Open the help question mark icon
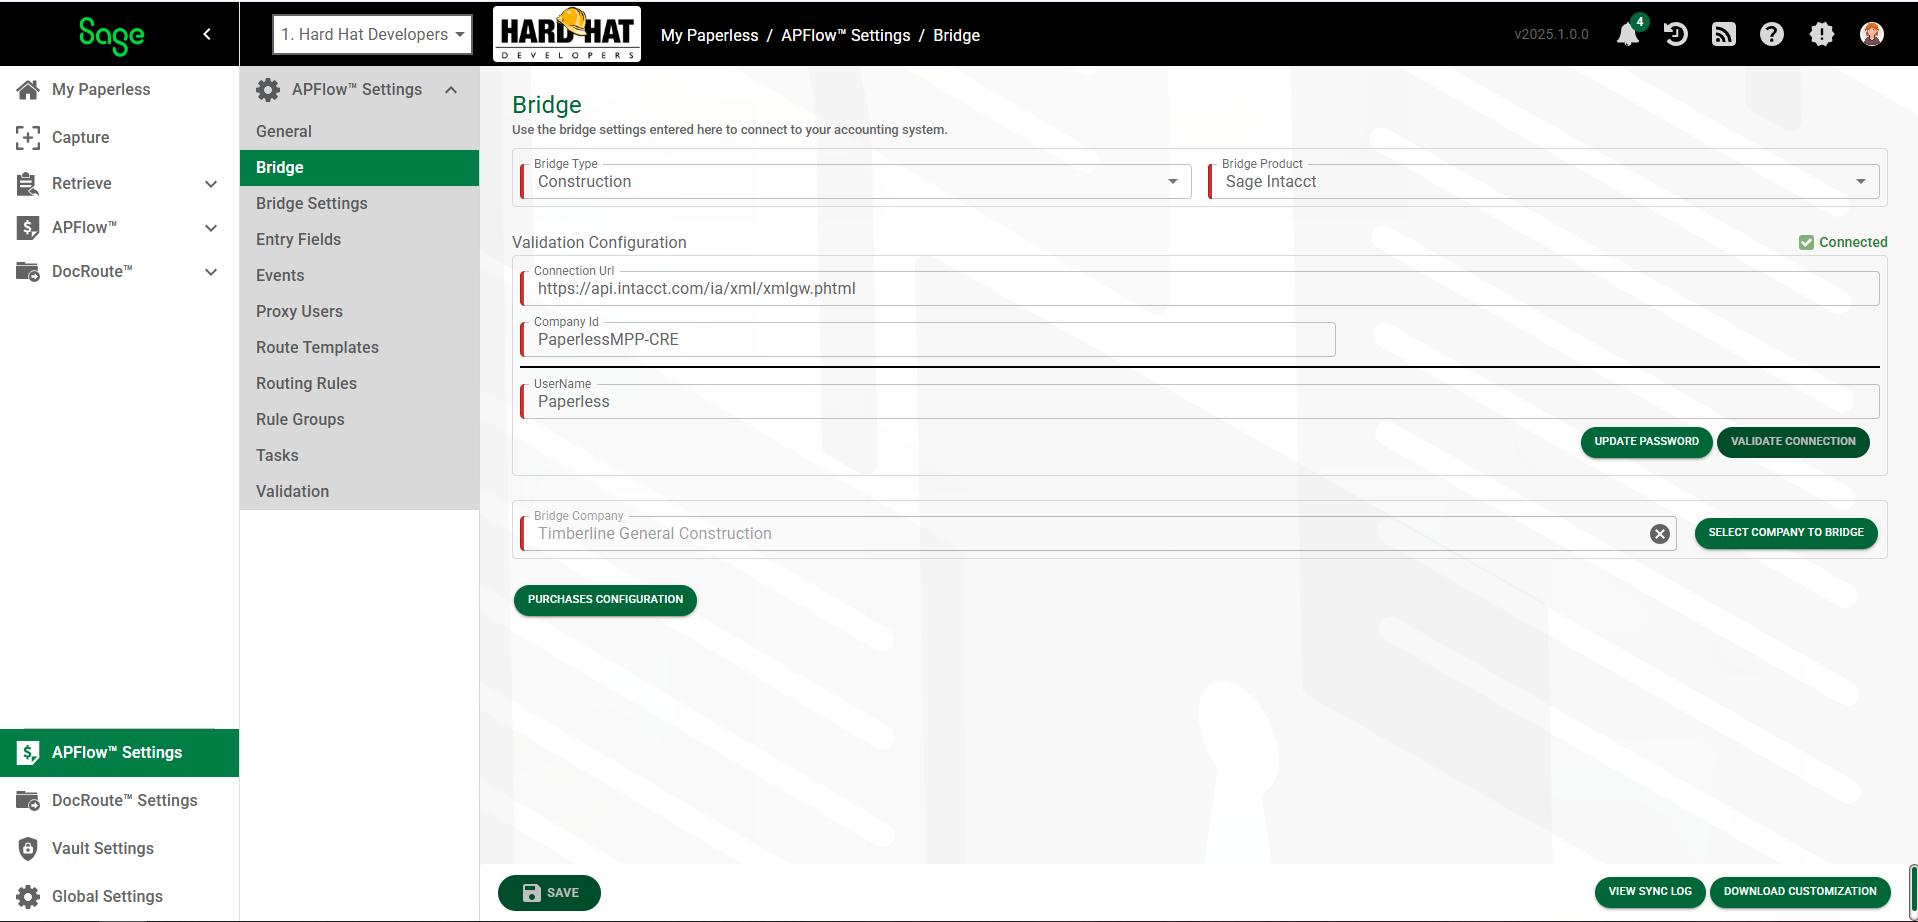 tap(1772, 34)
